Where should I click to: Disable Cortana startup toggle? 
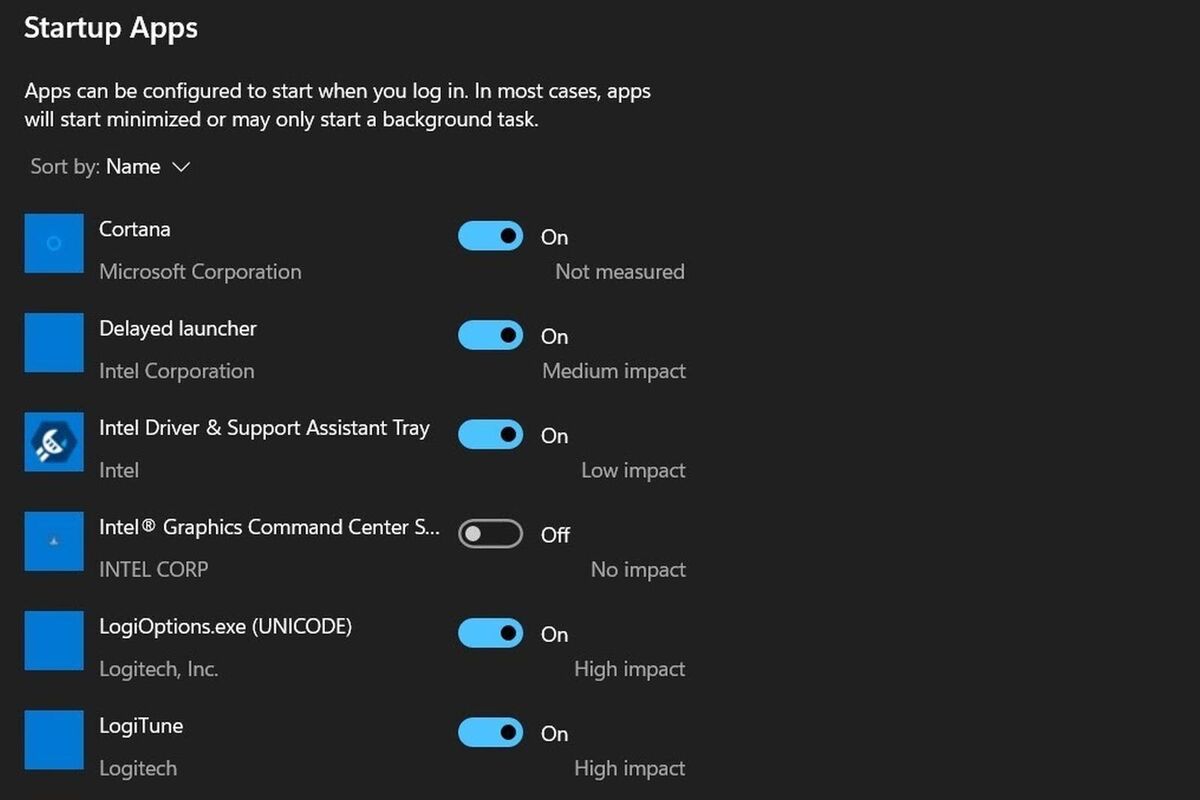(x=490, y=236)
